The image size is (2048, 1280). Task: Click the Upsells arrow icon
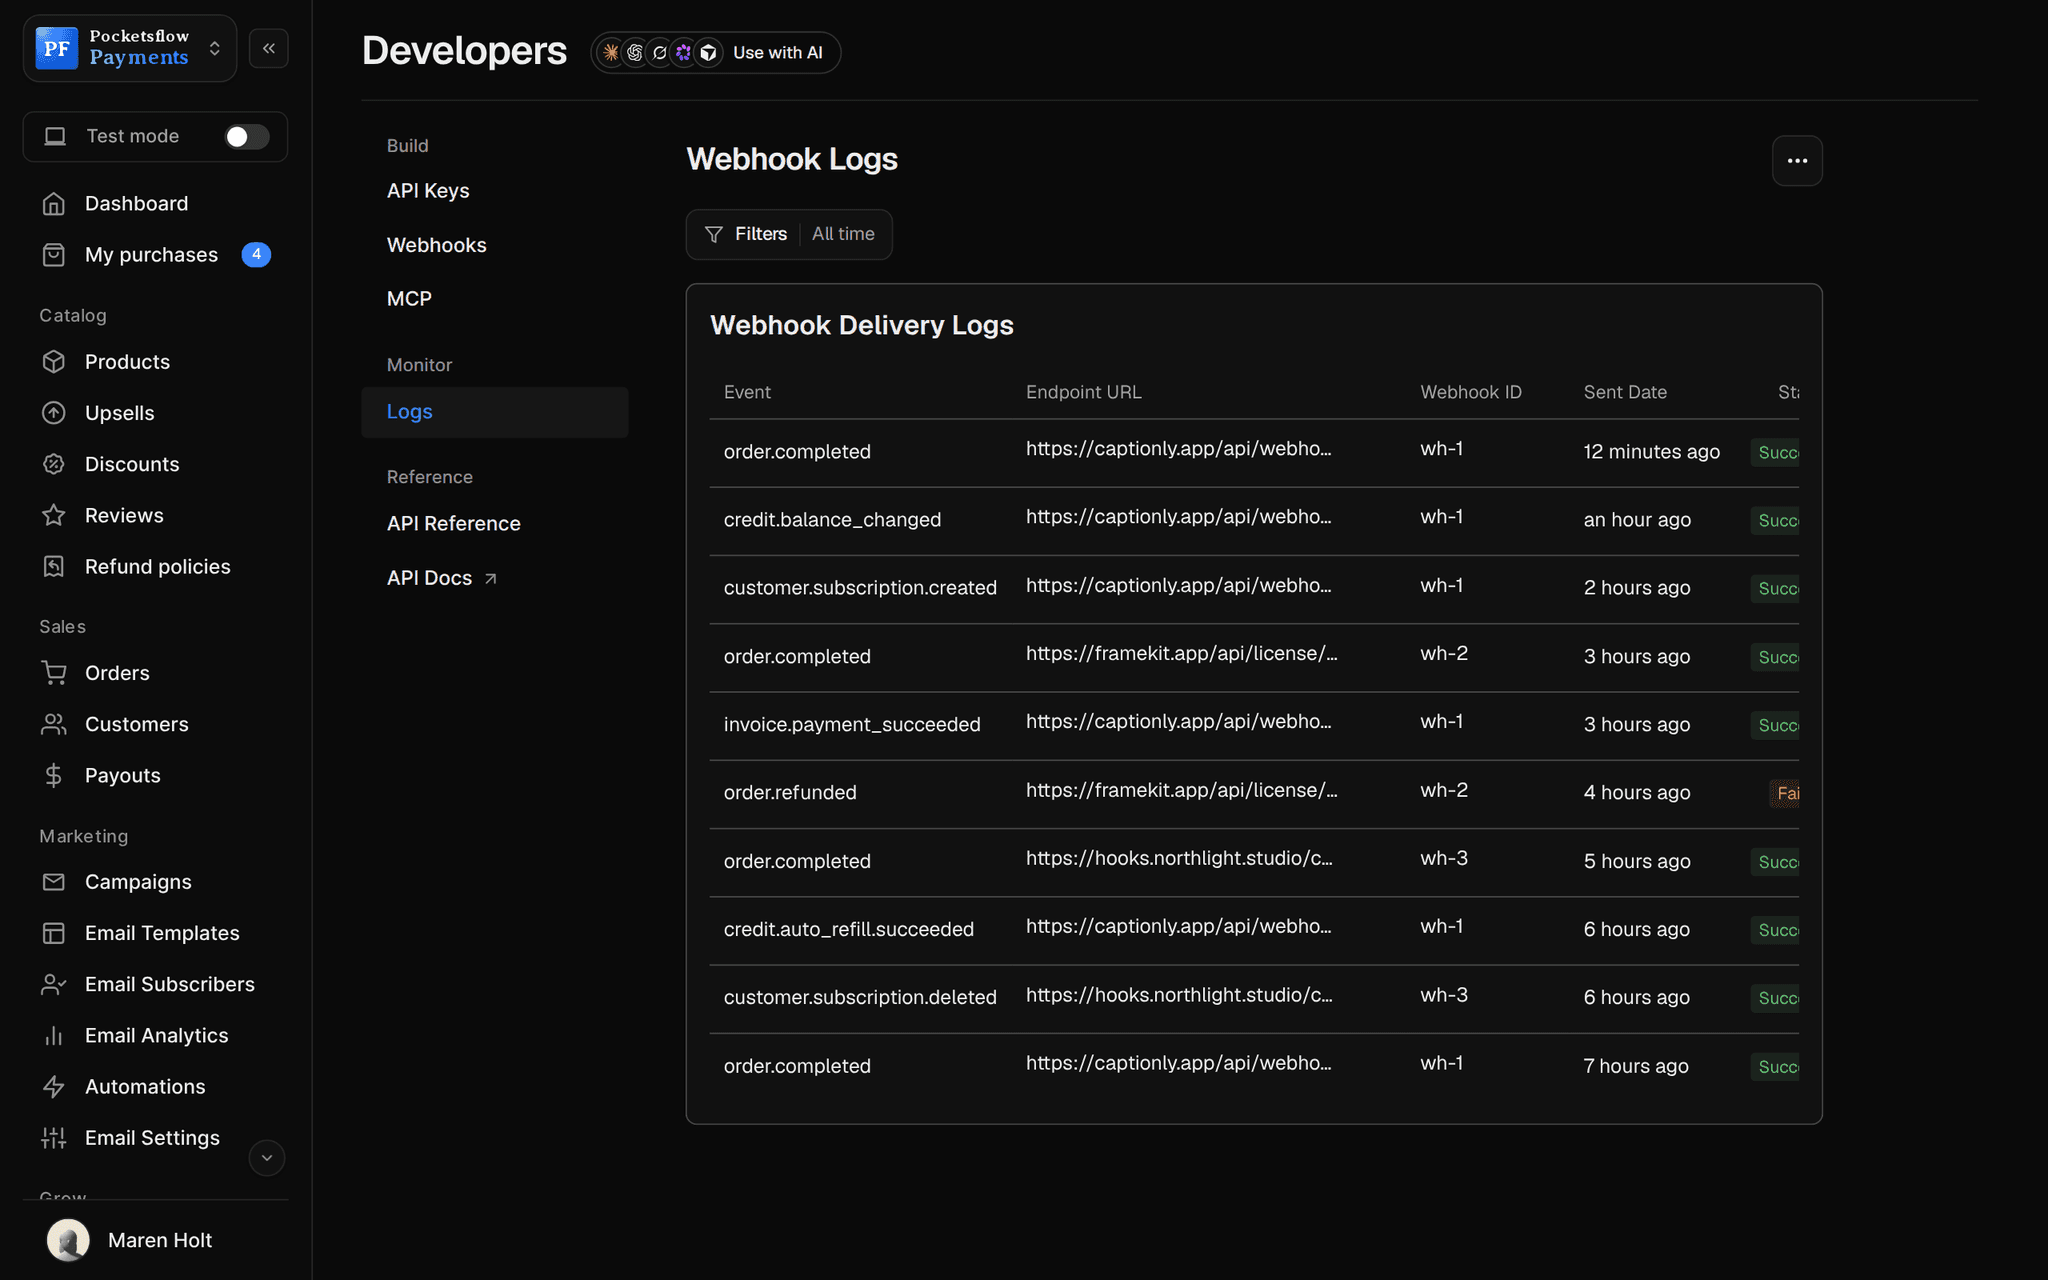pos(54,413)
